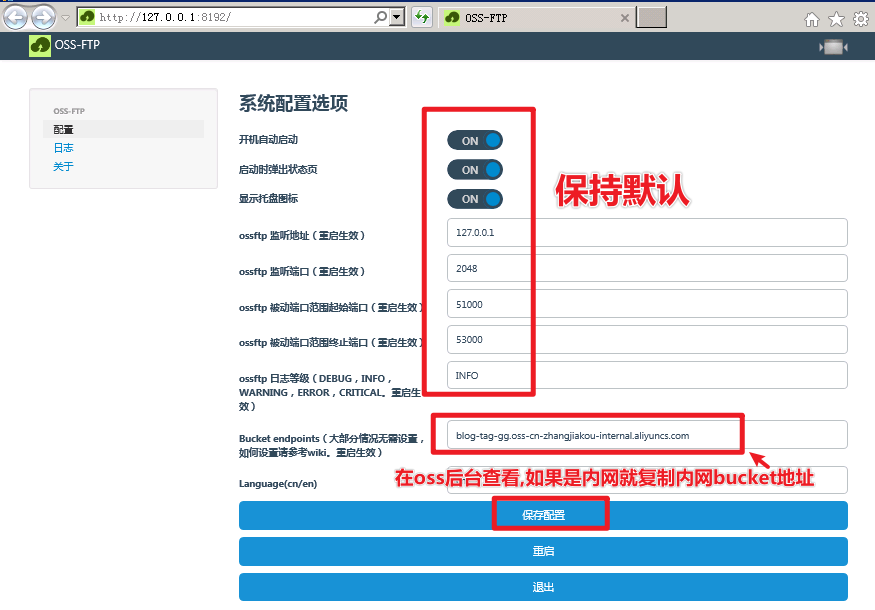Expand the address bar URL dropdown arrow
Screen dimensions: 875x610
click(397, 18)
